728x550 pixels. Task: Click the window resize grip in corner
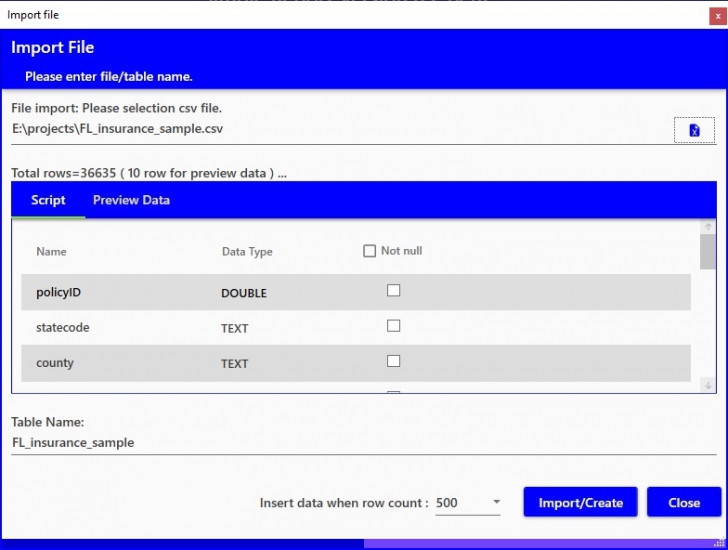click(720, 542)
